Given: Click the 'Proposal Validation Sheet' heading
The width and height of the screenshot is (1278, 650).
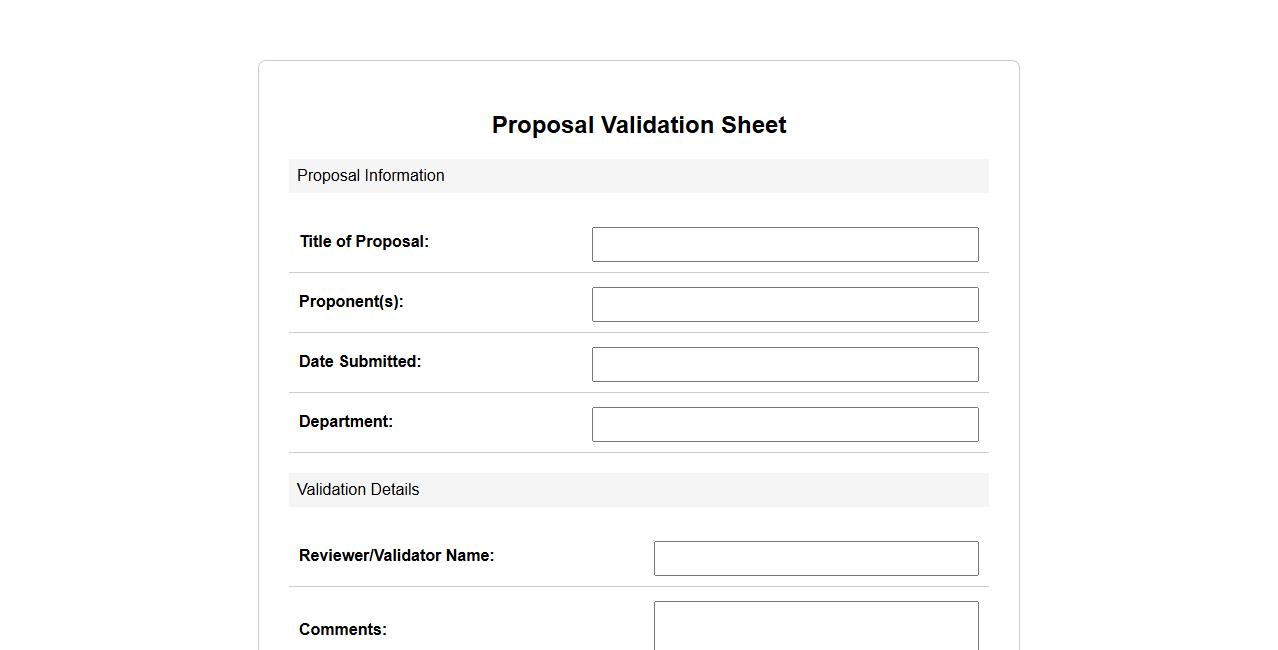Looking at the screenshot, I should click(x=639, y=125).
